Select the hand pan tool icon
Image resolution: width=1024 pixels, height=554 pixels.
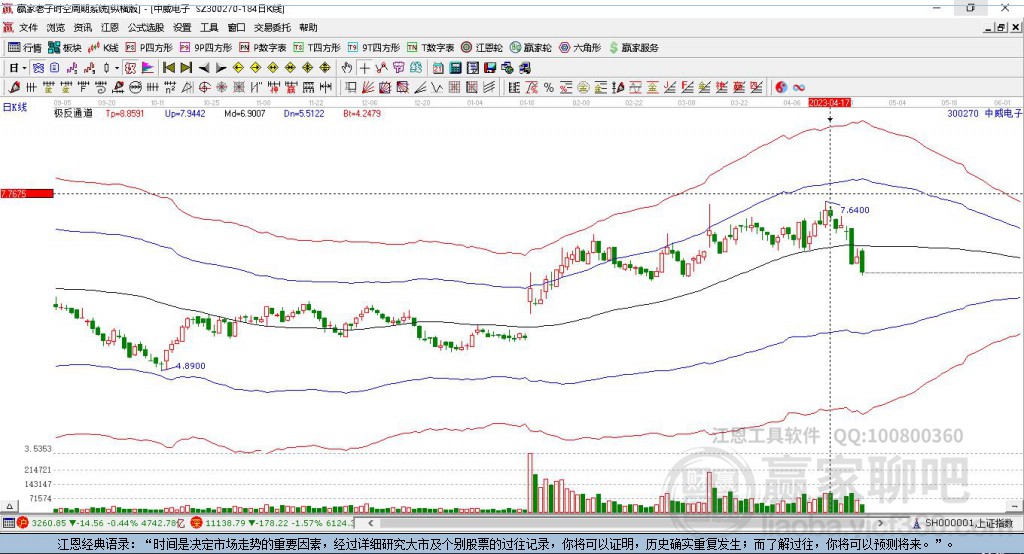click(x=347, y=68)
